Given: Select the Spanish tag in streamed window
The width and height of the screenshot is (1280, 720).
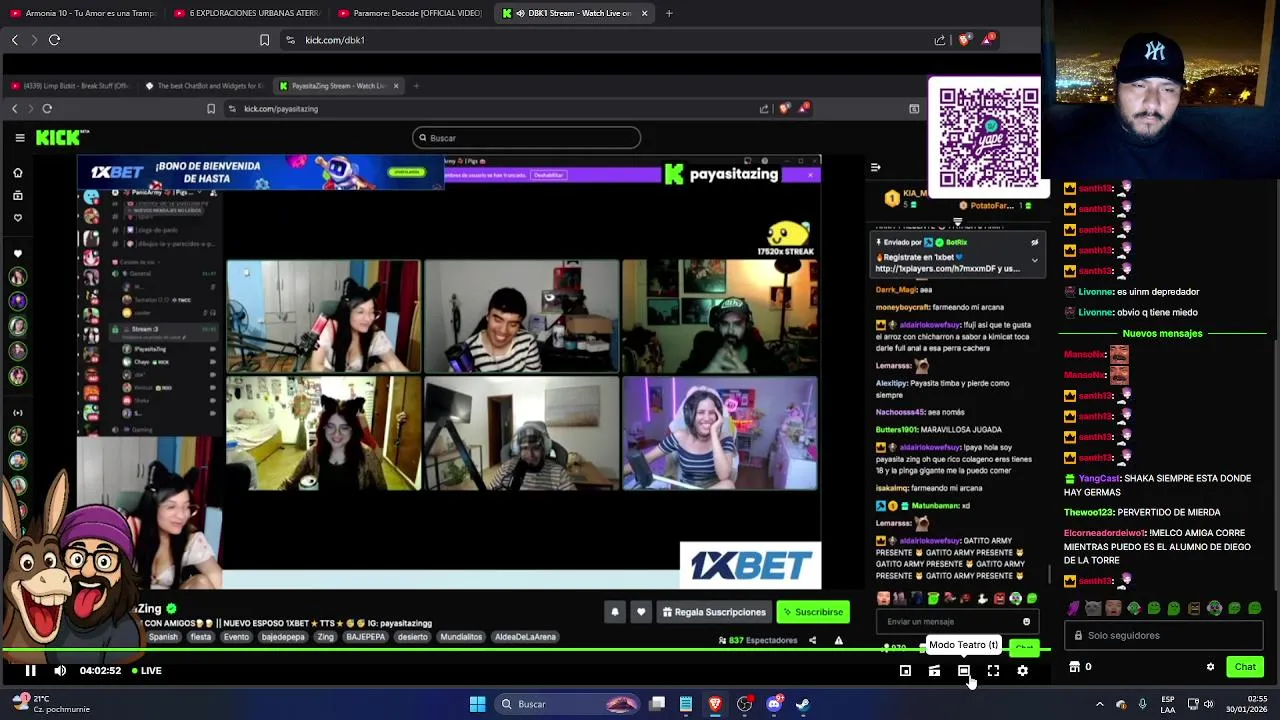Looking at the screenshot, I should 163,637.
